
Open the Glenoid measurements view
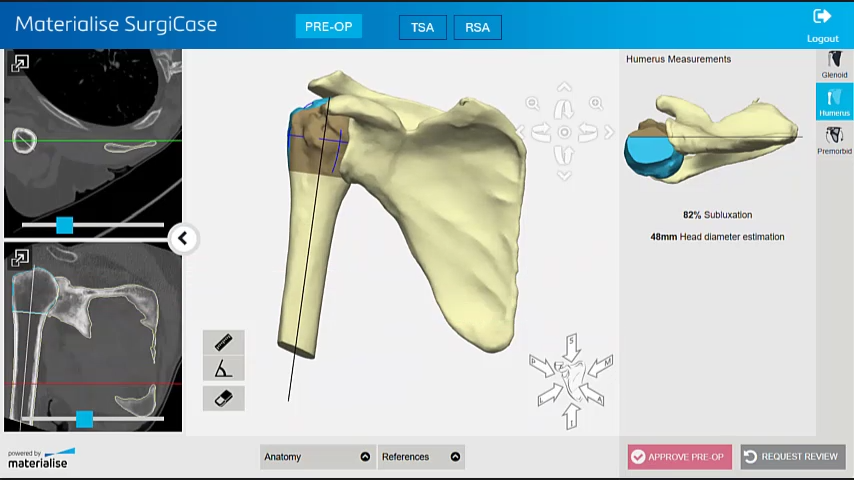(x=834, y=66)
